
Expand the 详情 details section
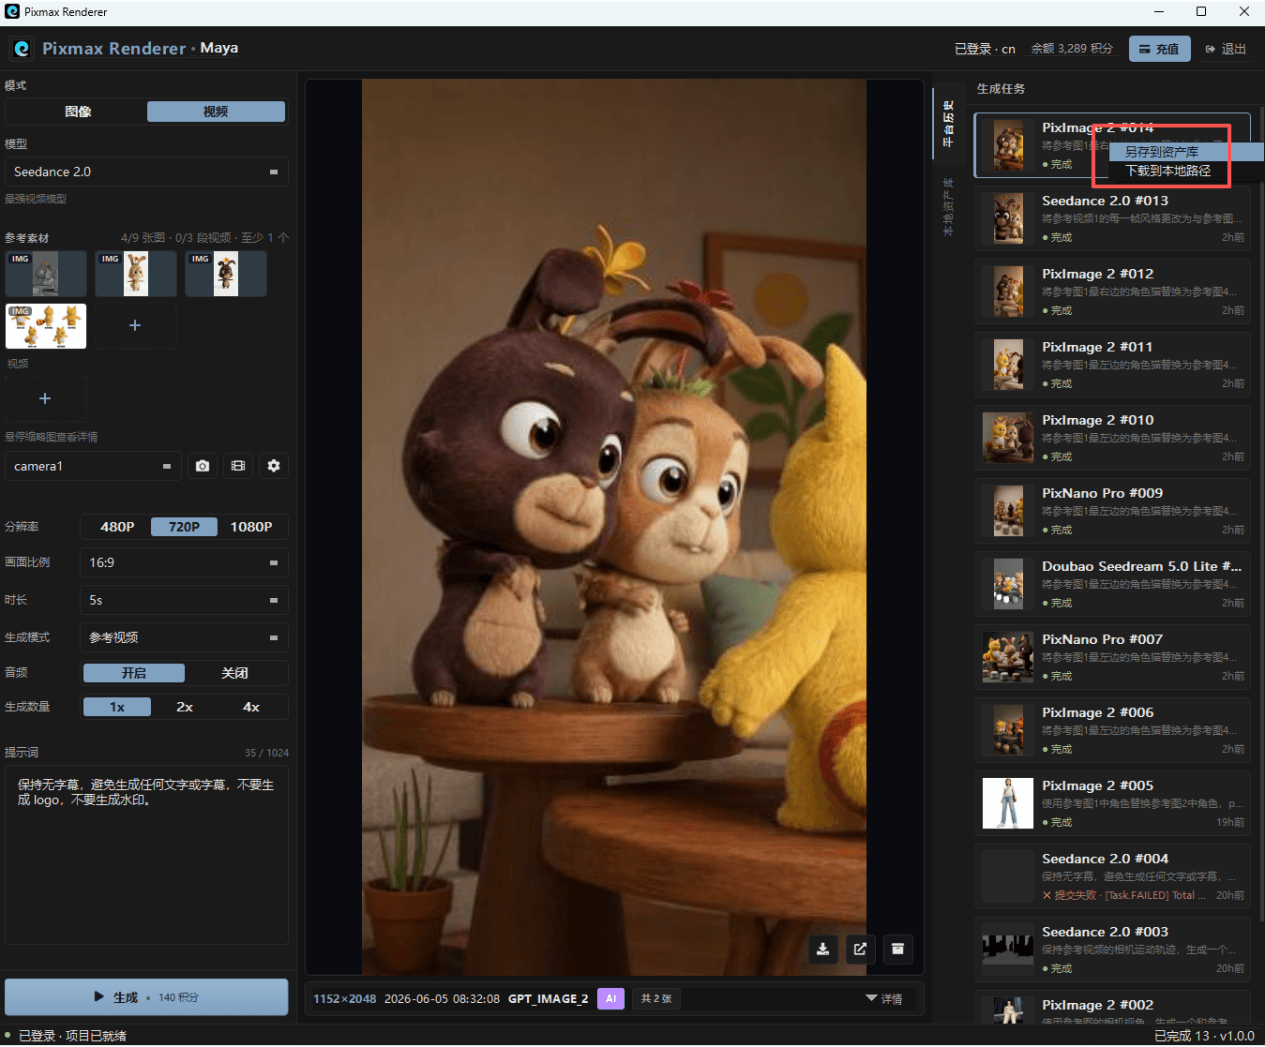(x=884, y=999)
